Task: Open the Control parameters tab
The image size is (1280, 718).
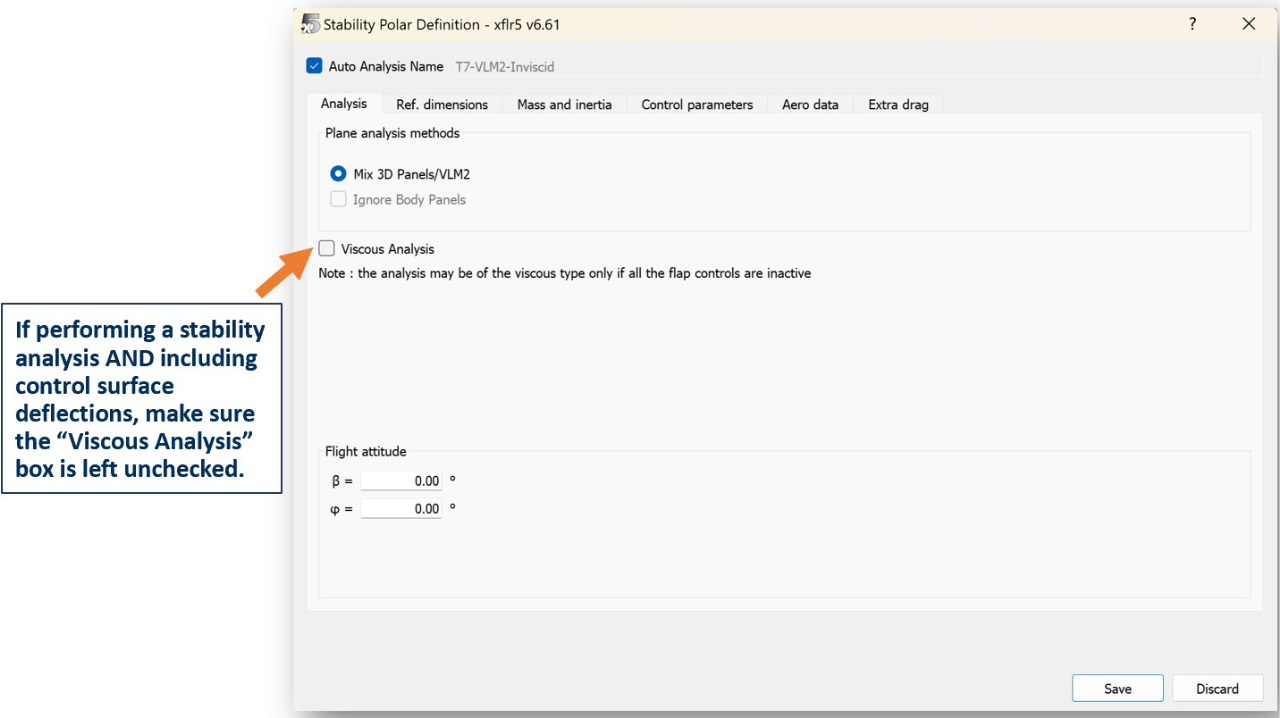Action: tap(697, 104)
